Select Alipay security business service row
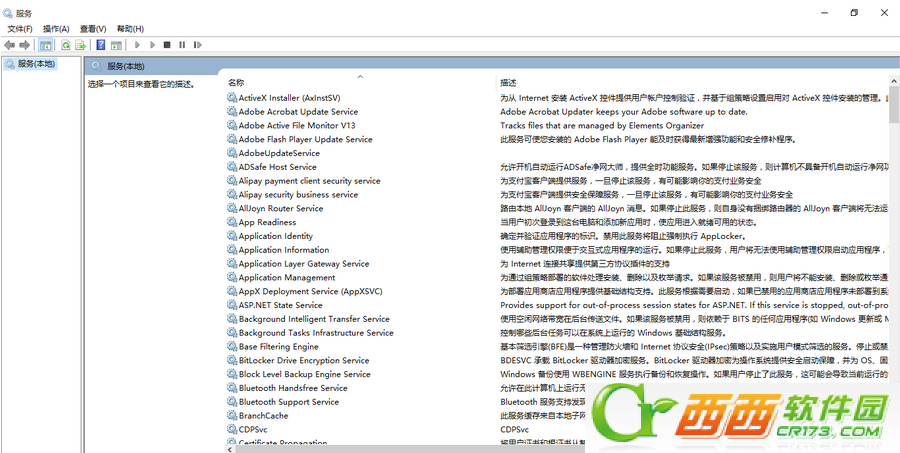Image resolution: width=900 pixels, height=453 pixels. 298,195
